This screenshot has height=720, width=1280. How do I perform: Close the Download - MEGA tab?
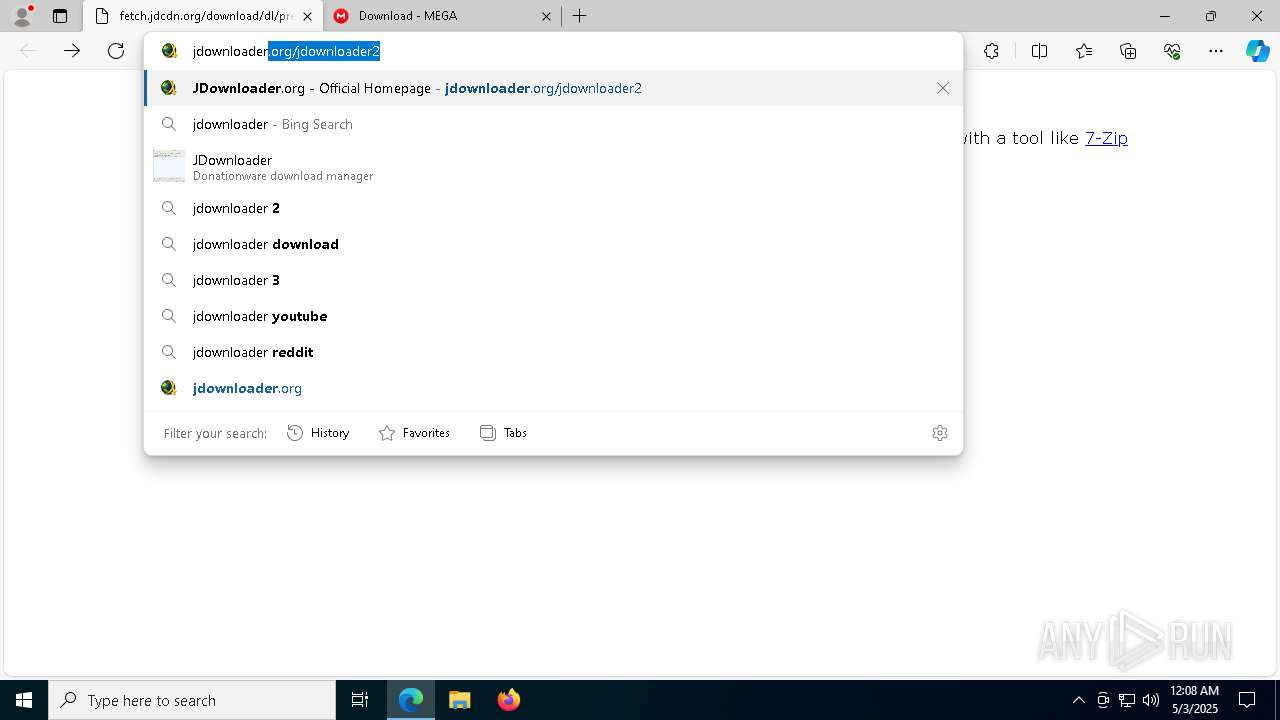tap(546, 16)
